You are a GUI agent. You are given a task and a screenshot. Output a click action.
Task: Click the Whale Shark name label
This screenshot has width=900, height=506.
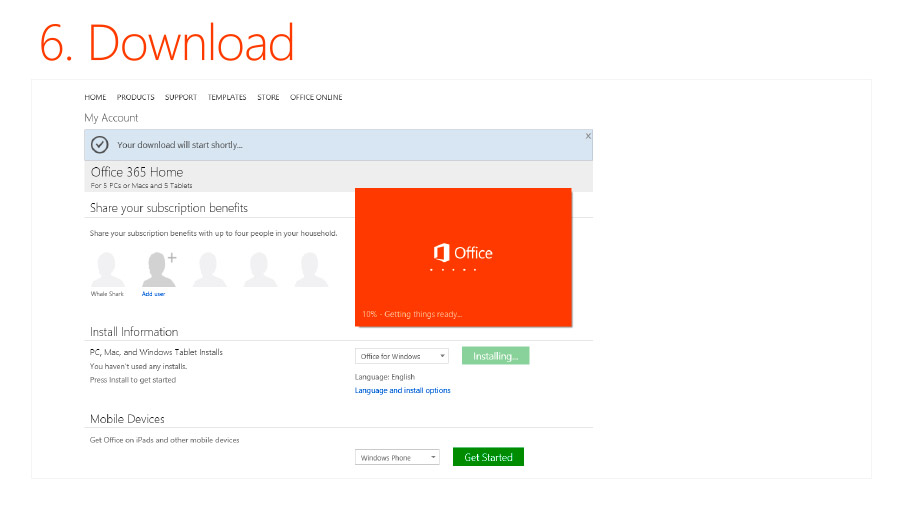click(x=107, y=294)
